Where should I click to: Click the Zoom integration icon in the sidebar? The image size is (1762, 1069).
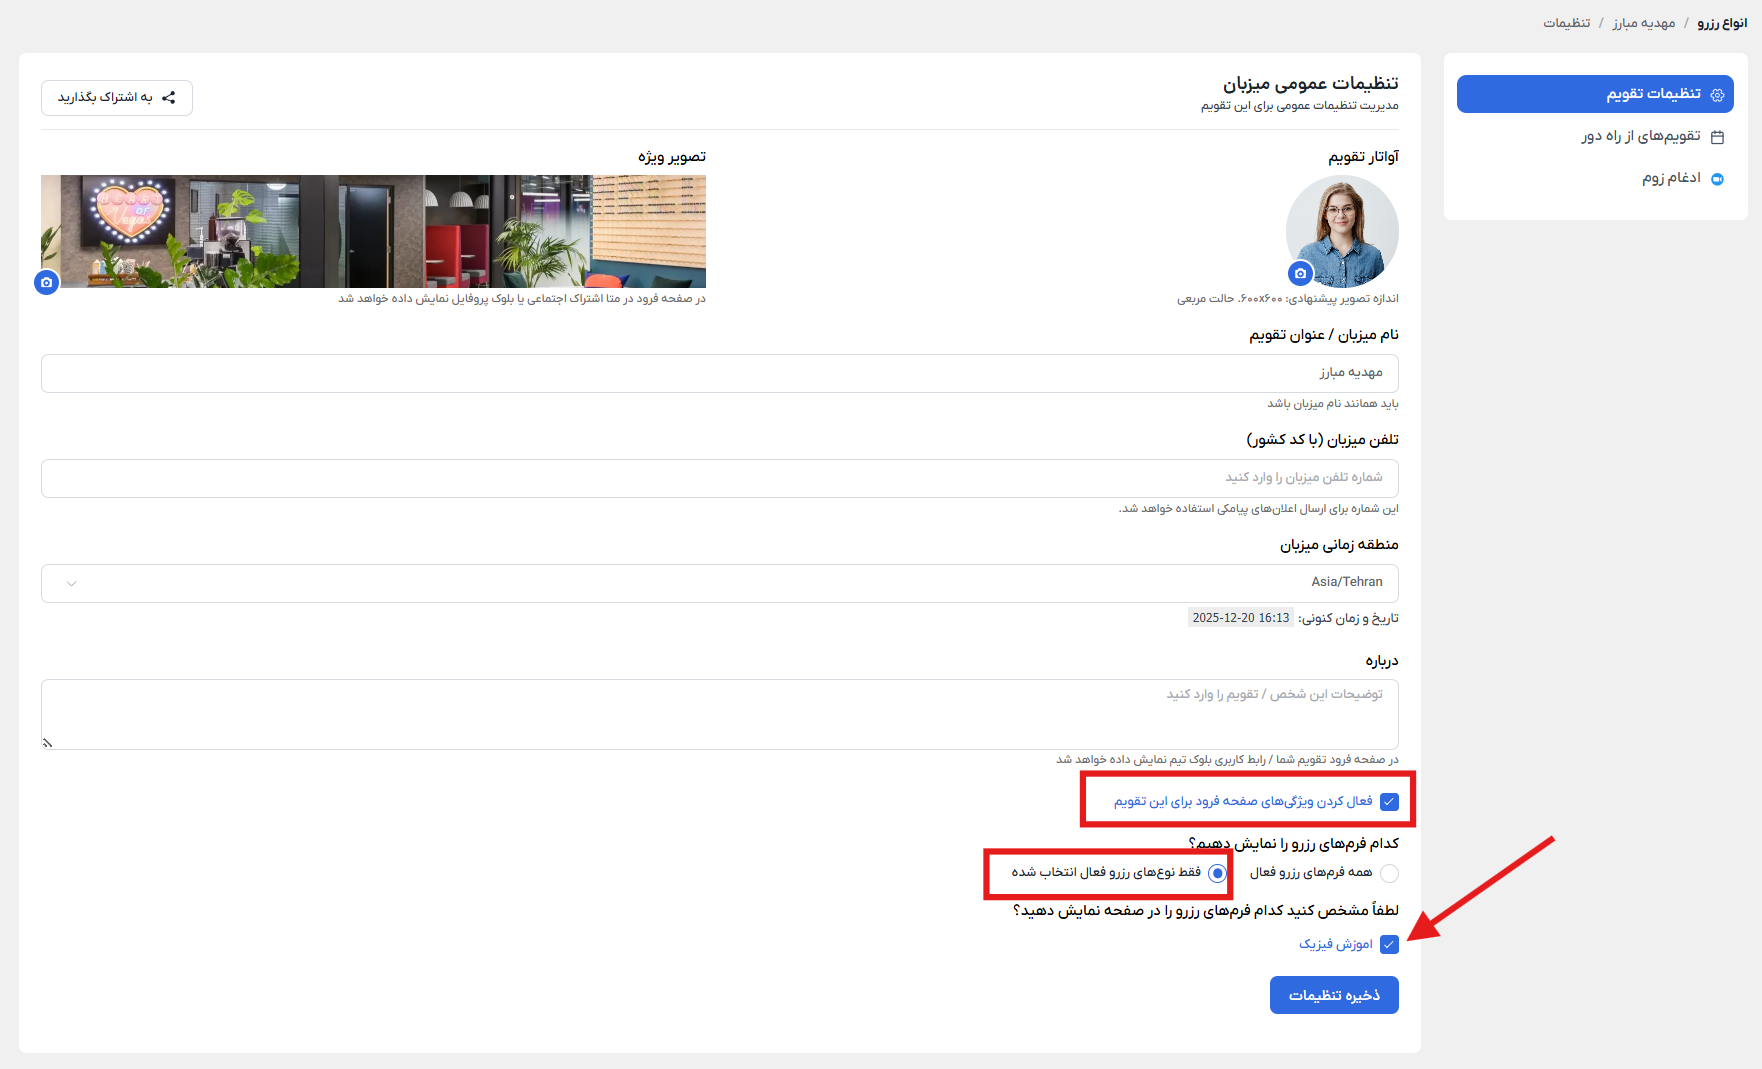click(x=1717, y=179)
